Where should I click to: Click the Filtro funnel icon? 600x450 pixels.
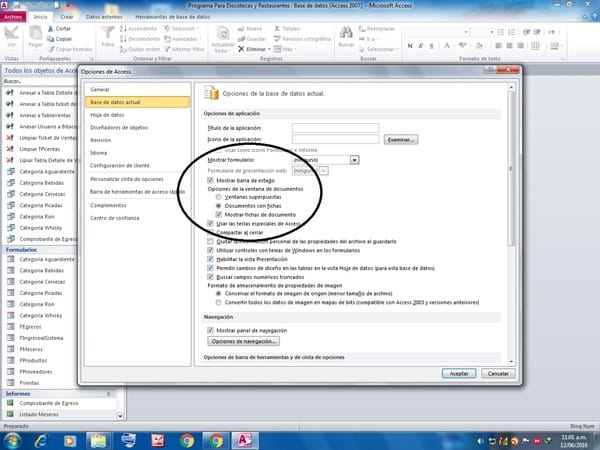pyautogui.click(x=108, y=33)
